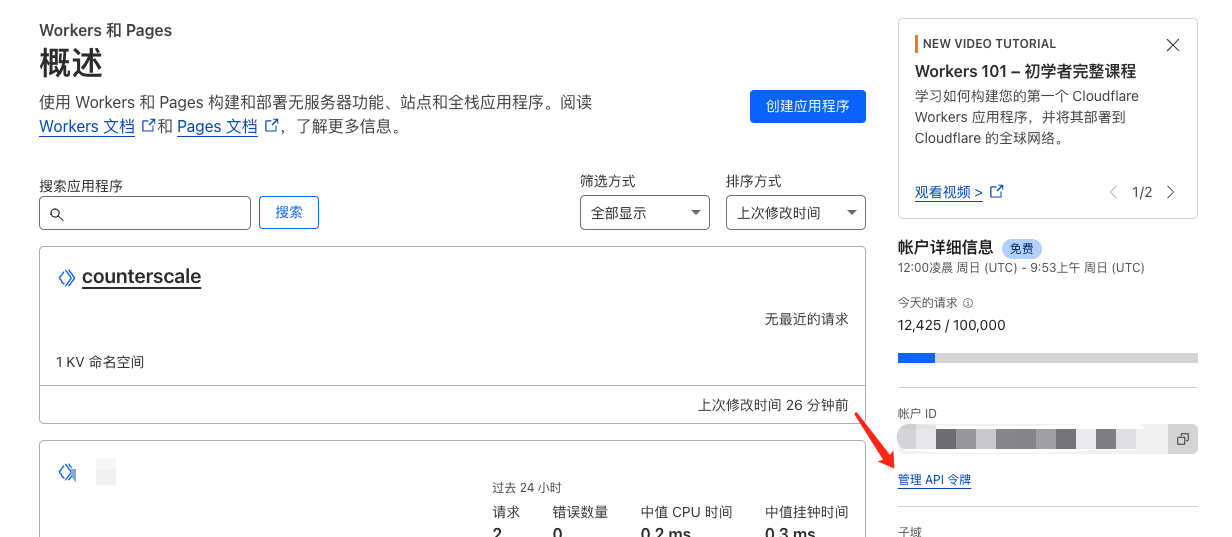Go to next tutorial with right chevron
The width and height of the screenshot is (1232, 537).
tap(1171, 192)
